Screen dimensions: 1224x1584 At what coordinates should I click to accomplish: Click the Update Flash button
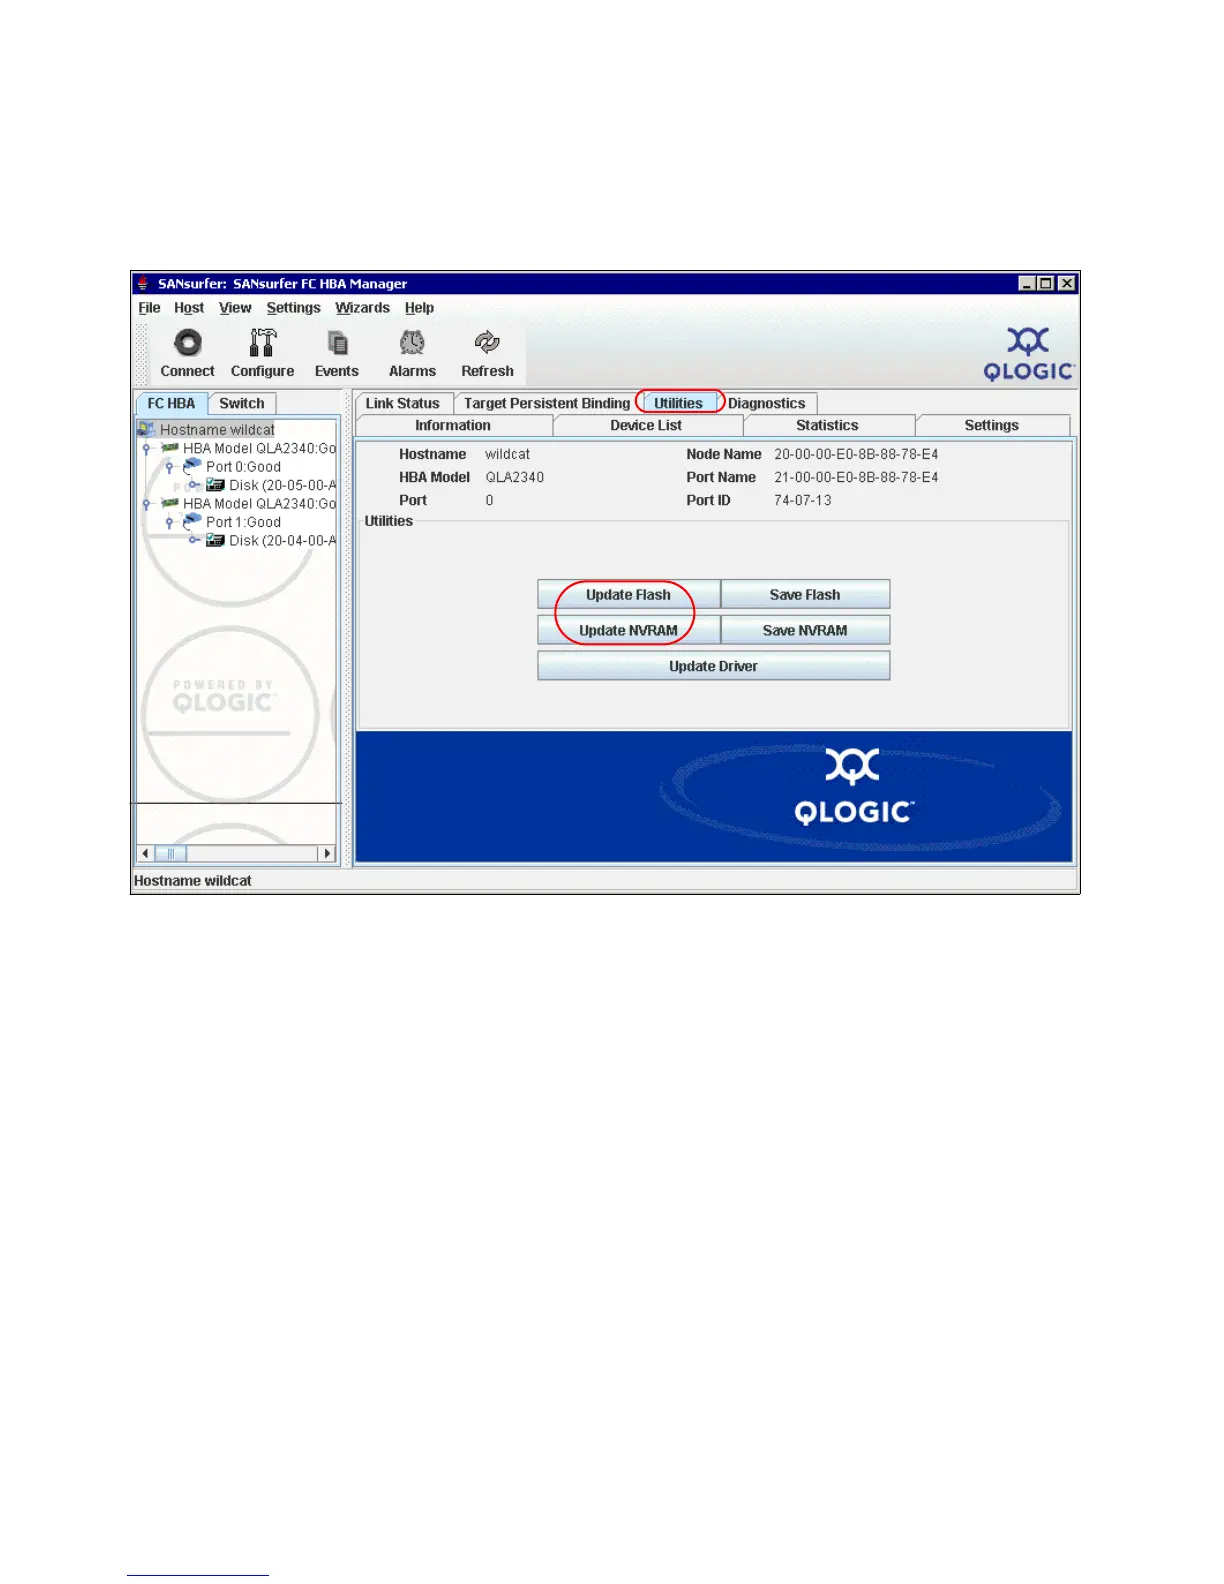[x=628, y=594]
